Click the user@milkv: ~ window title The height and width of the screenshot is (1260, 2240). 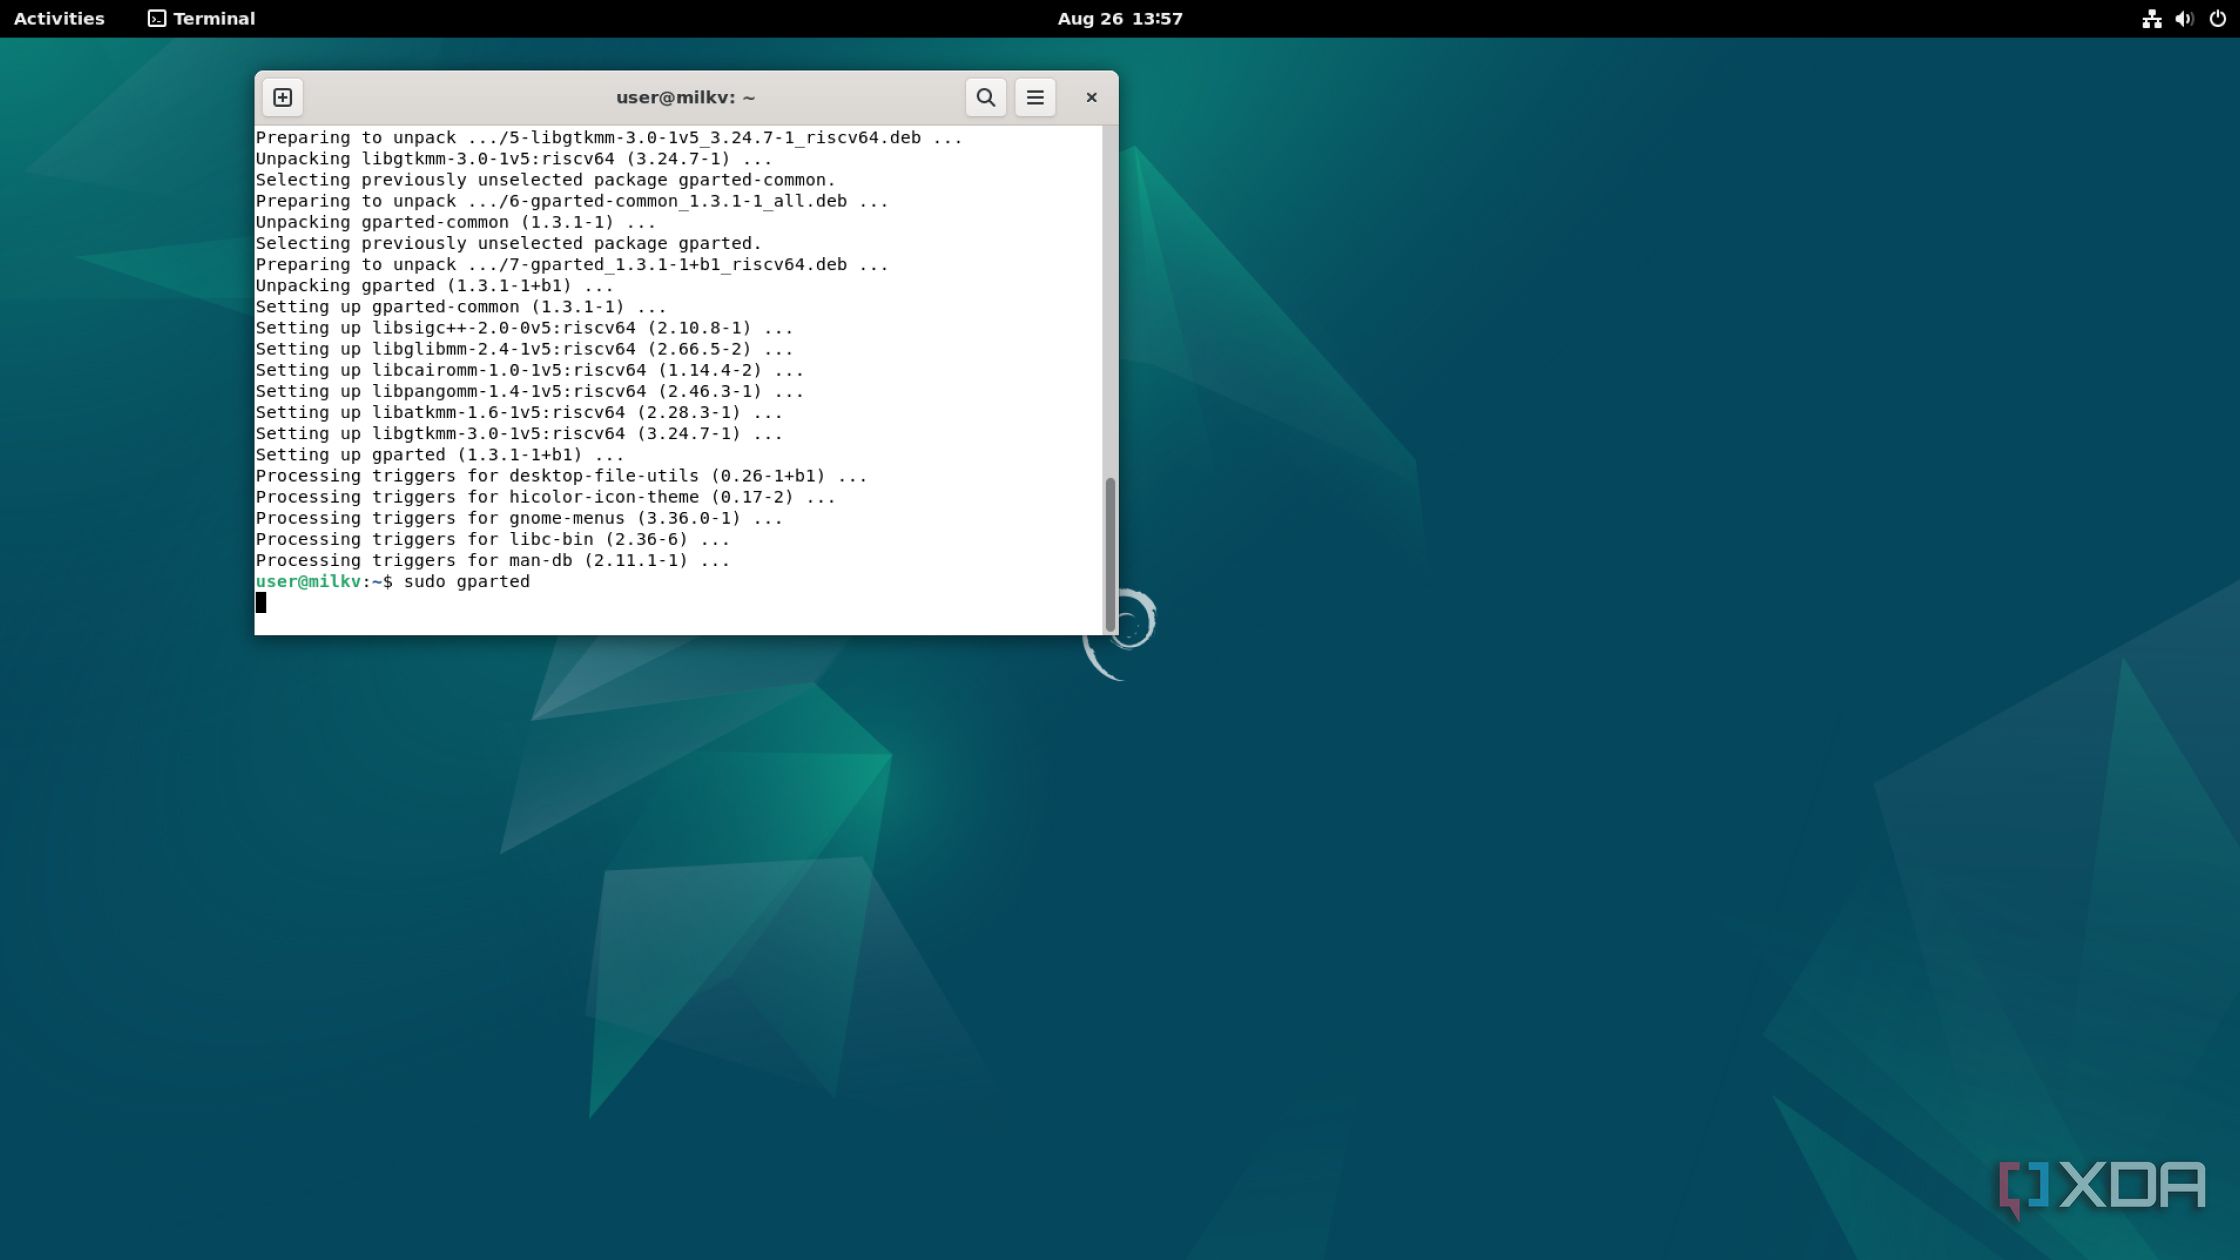click(x=685, y=97)
